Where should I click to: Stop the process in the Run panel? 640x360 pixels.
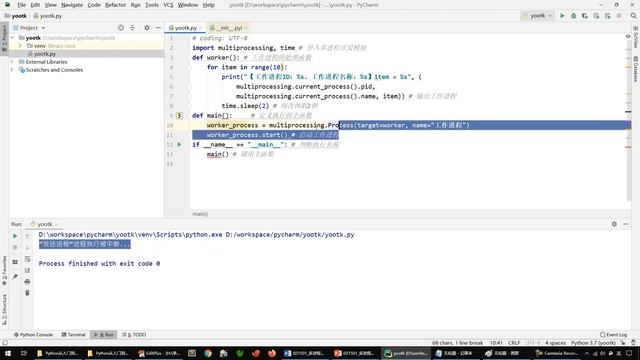click(15, 247)
